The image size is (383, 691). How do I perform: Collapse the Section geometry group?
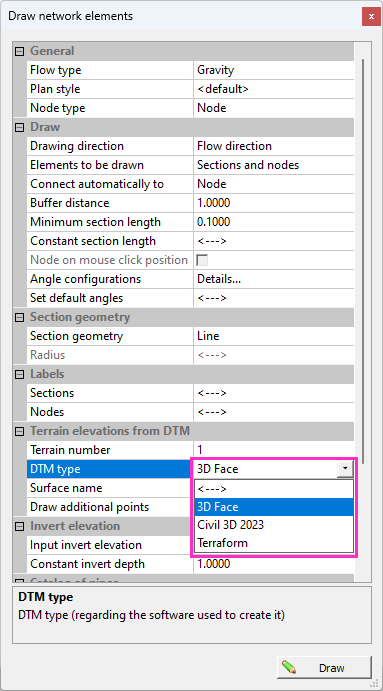(19, 317)
